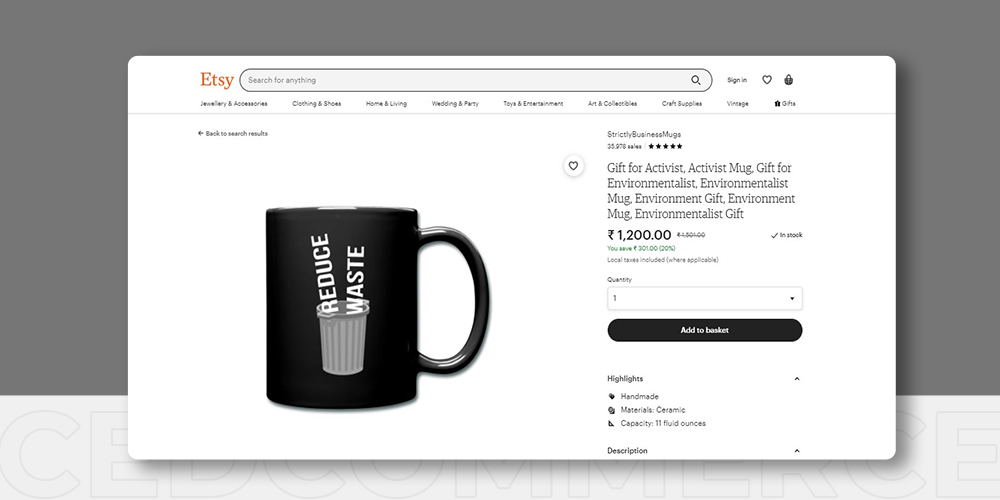Viewport: 1000px width, 500px height.
Task: Click the five-star shop rating
Action: pyautogui.click(x=665, y=146)
